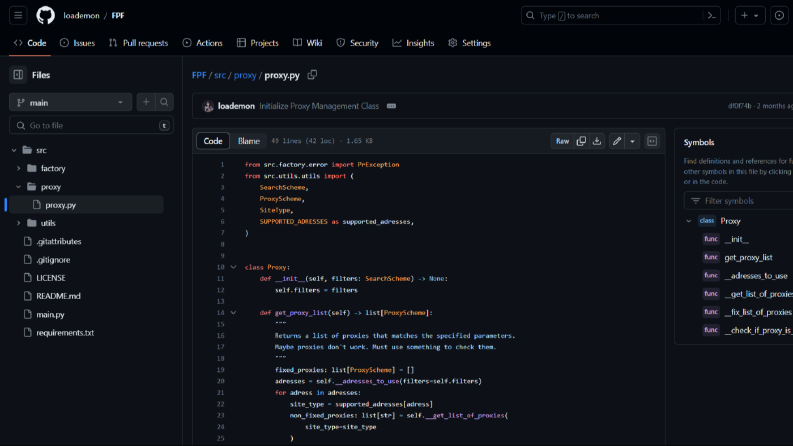Navigate to src in breadcrumb
This screenshot has width=793, height=446.
[x=219, y=75]
